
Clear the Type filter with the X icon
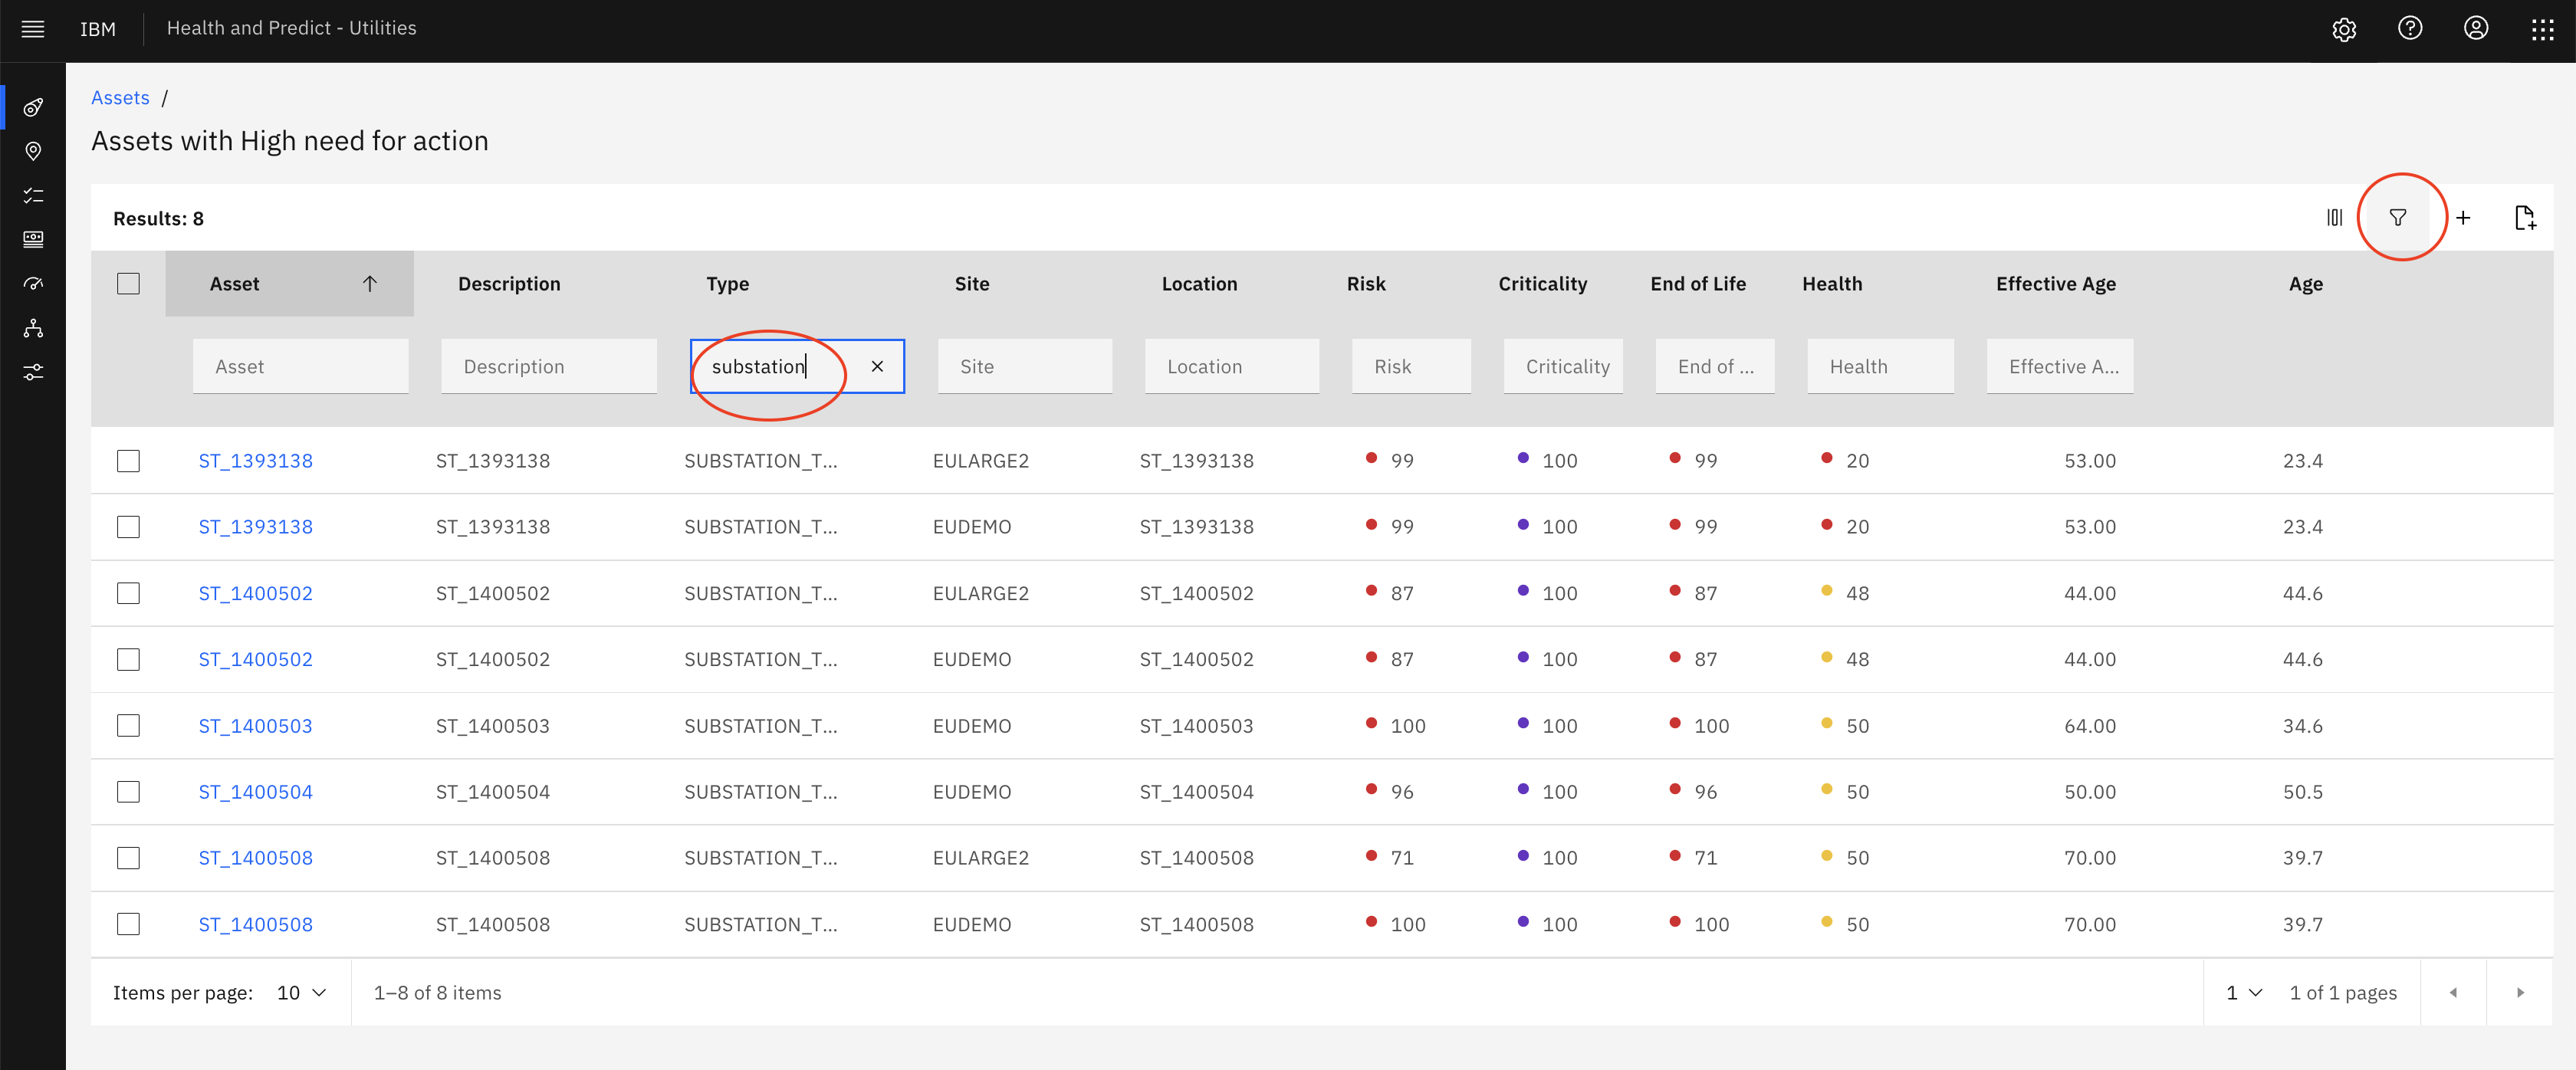(877, 366)
